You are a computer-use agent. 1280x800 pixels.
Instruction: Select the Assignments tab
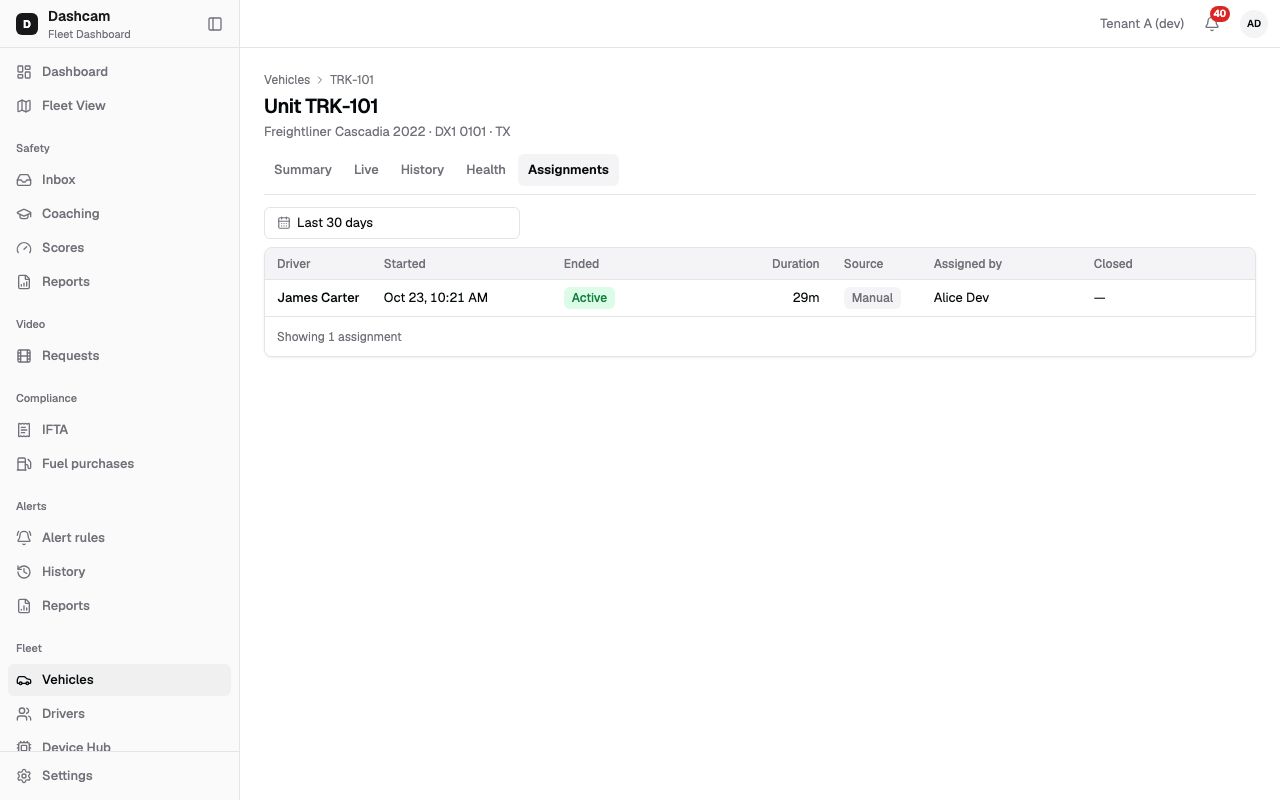click(568, 170)
